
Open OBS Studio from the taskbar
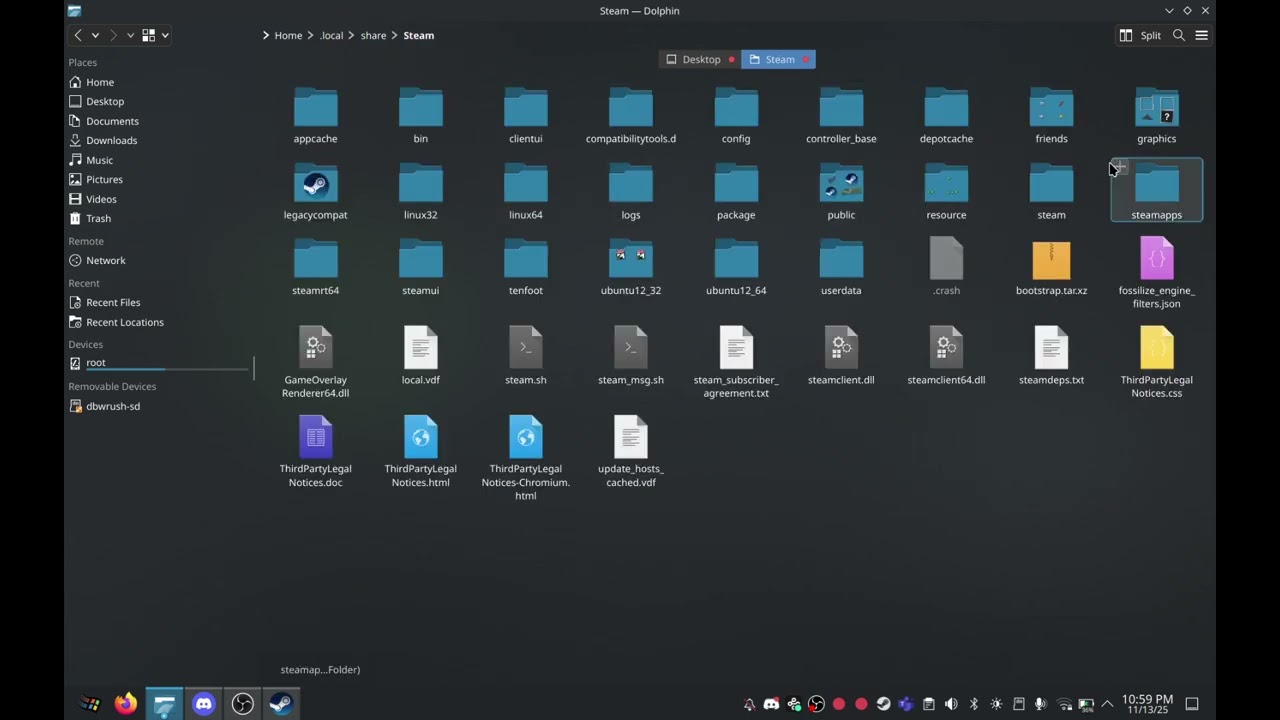[x=242, y=704]
